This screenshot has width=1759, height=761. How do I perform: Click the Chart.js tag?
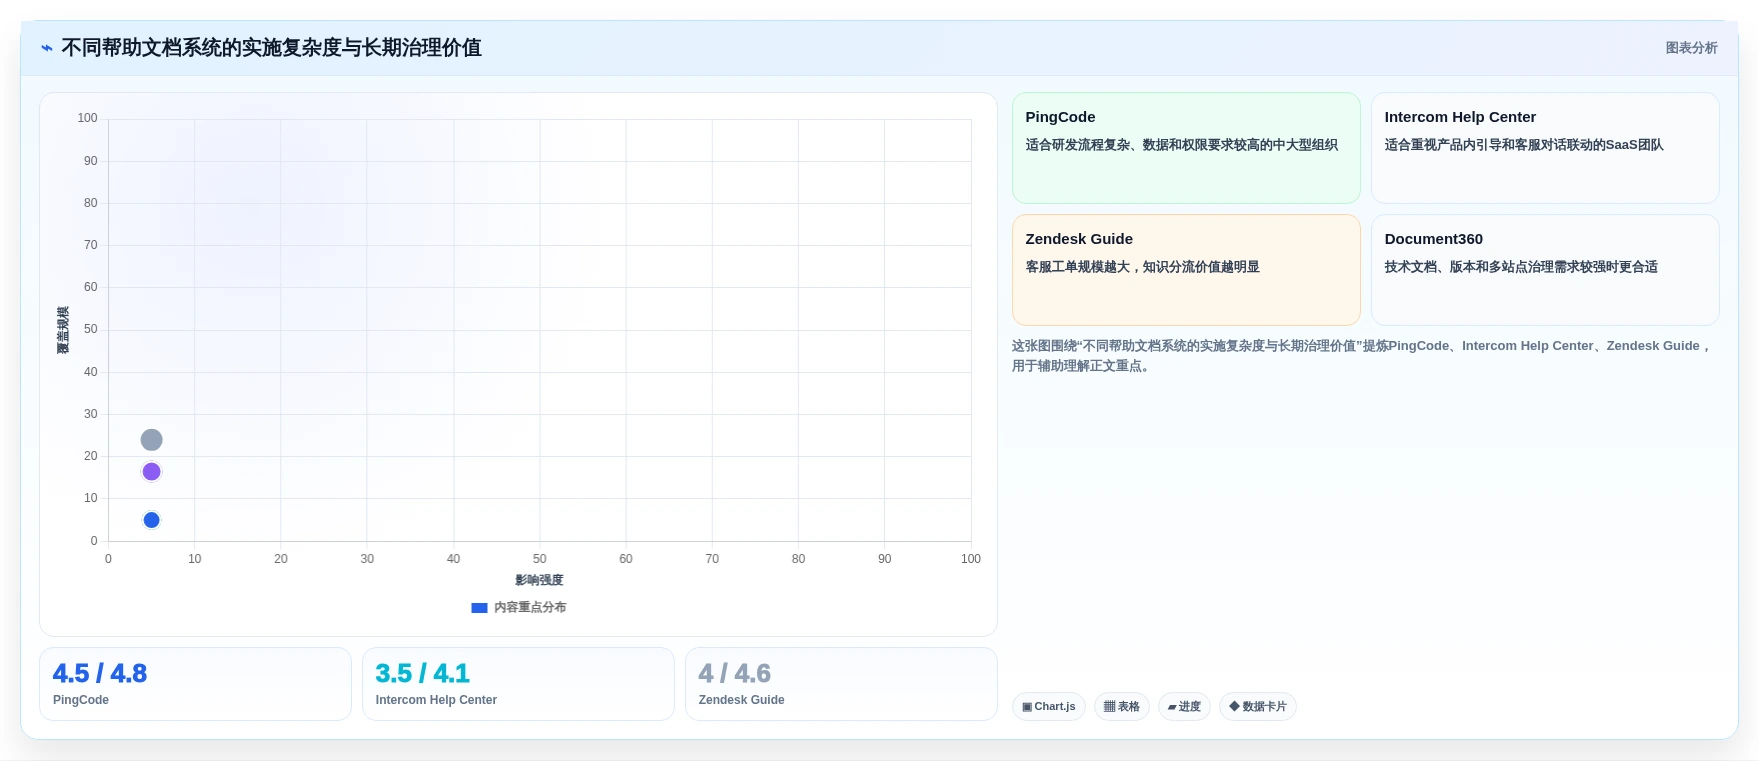(1049, 707)
